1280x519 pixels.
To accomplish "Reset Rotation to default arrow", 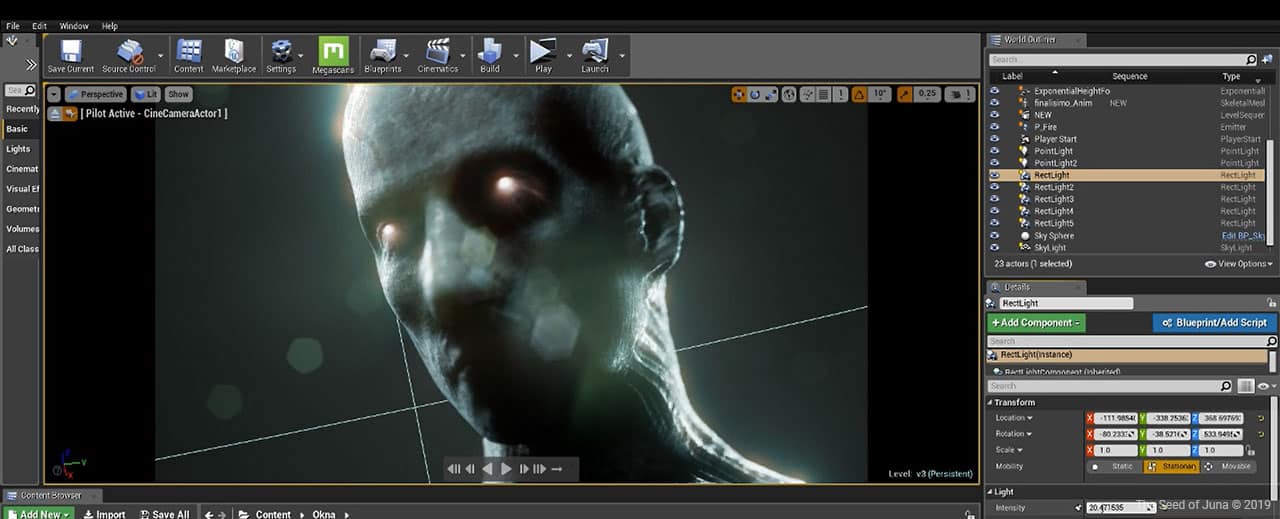I will coord(1261,434).
